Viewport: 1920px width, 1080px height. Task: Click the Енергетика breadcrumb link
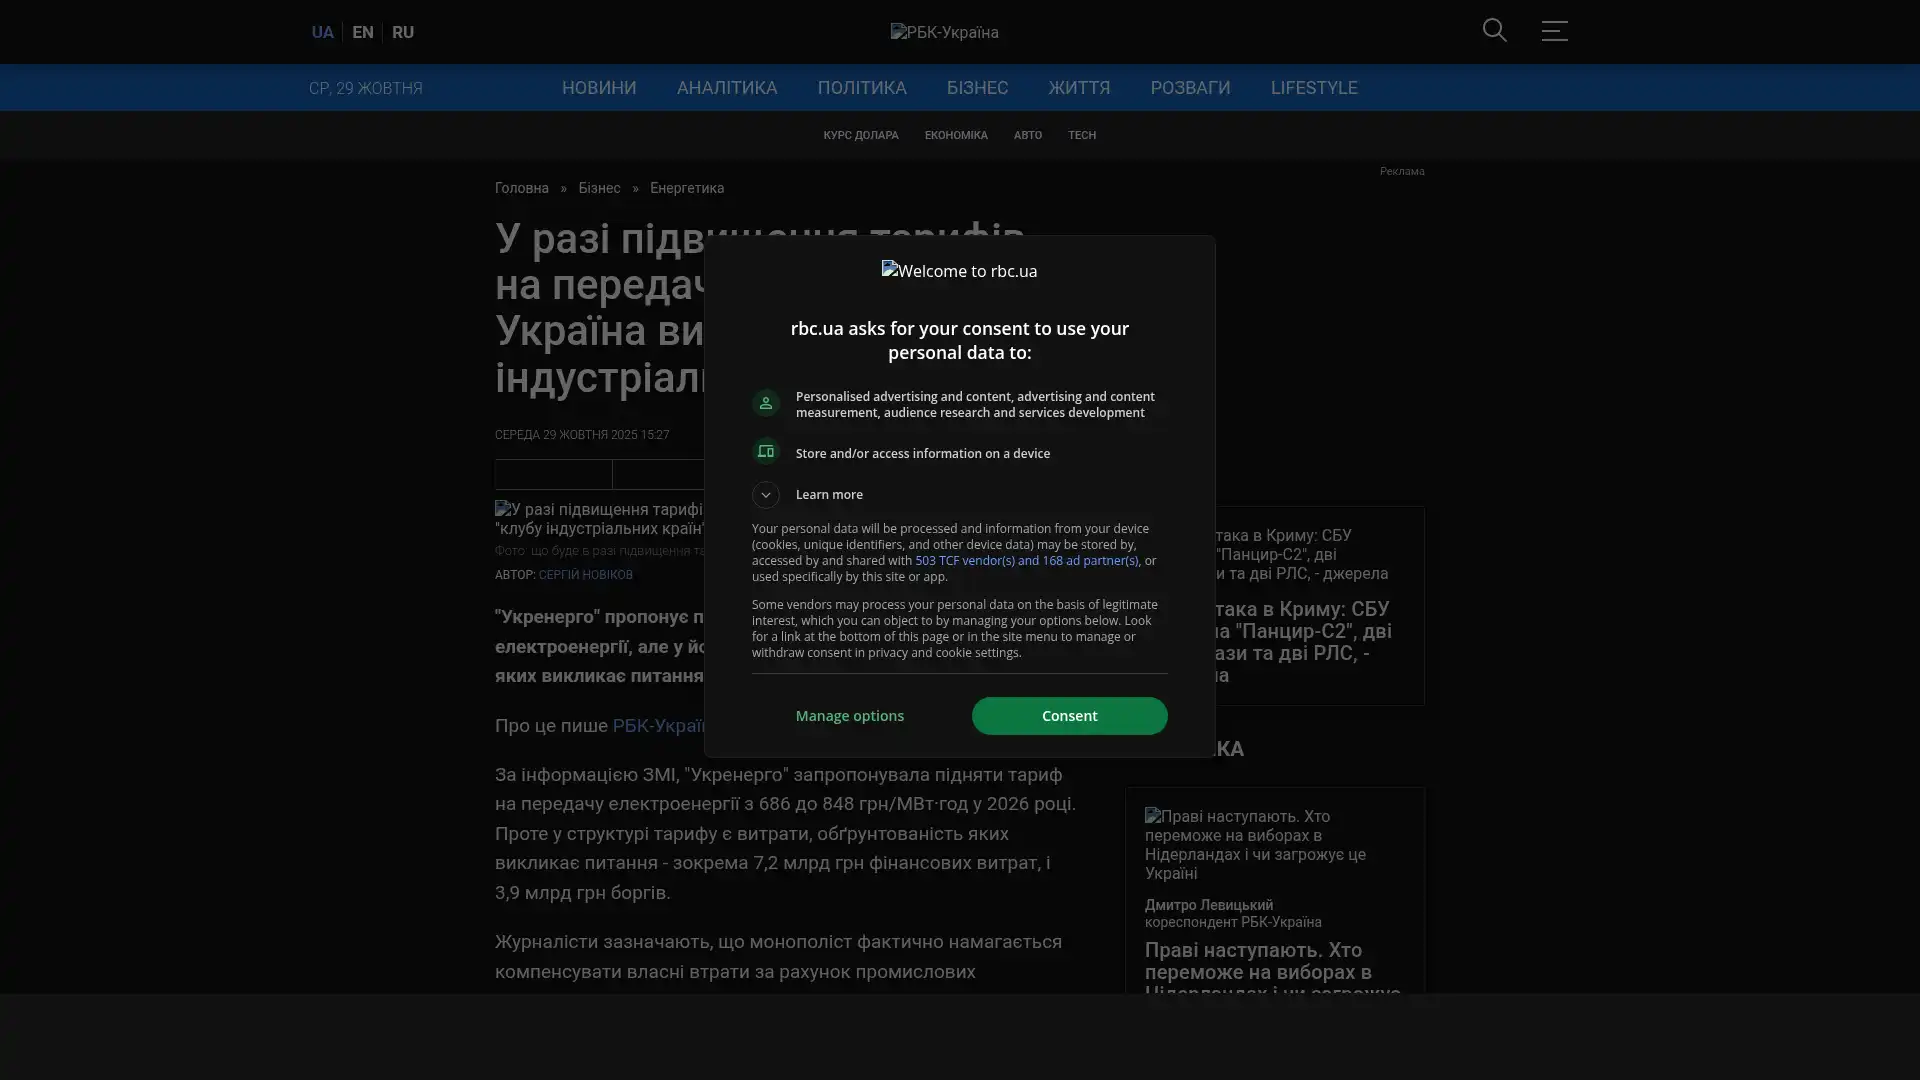(686, 188)
